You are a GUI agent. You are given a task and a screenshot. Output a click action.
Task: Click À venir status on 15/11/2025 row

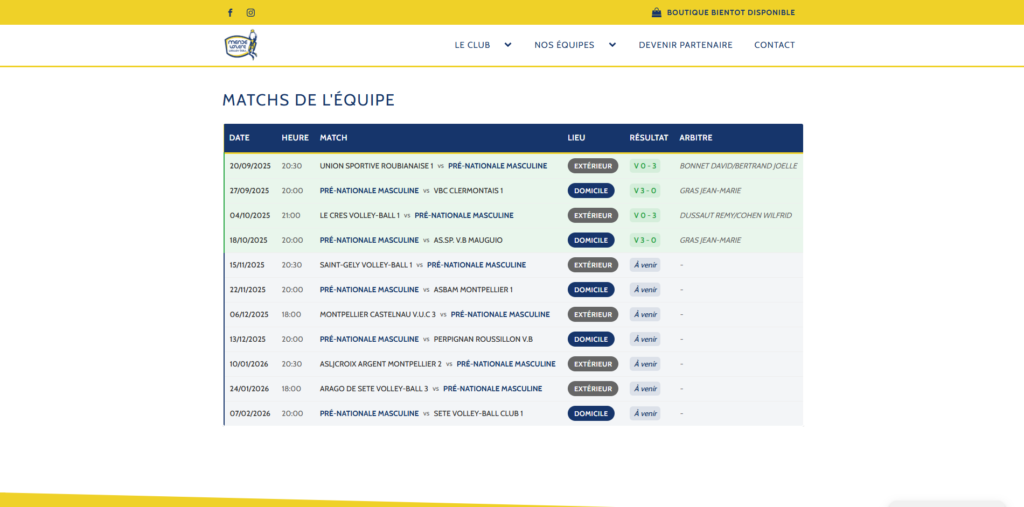tap(645, 265)
